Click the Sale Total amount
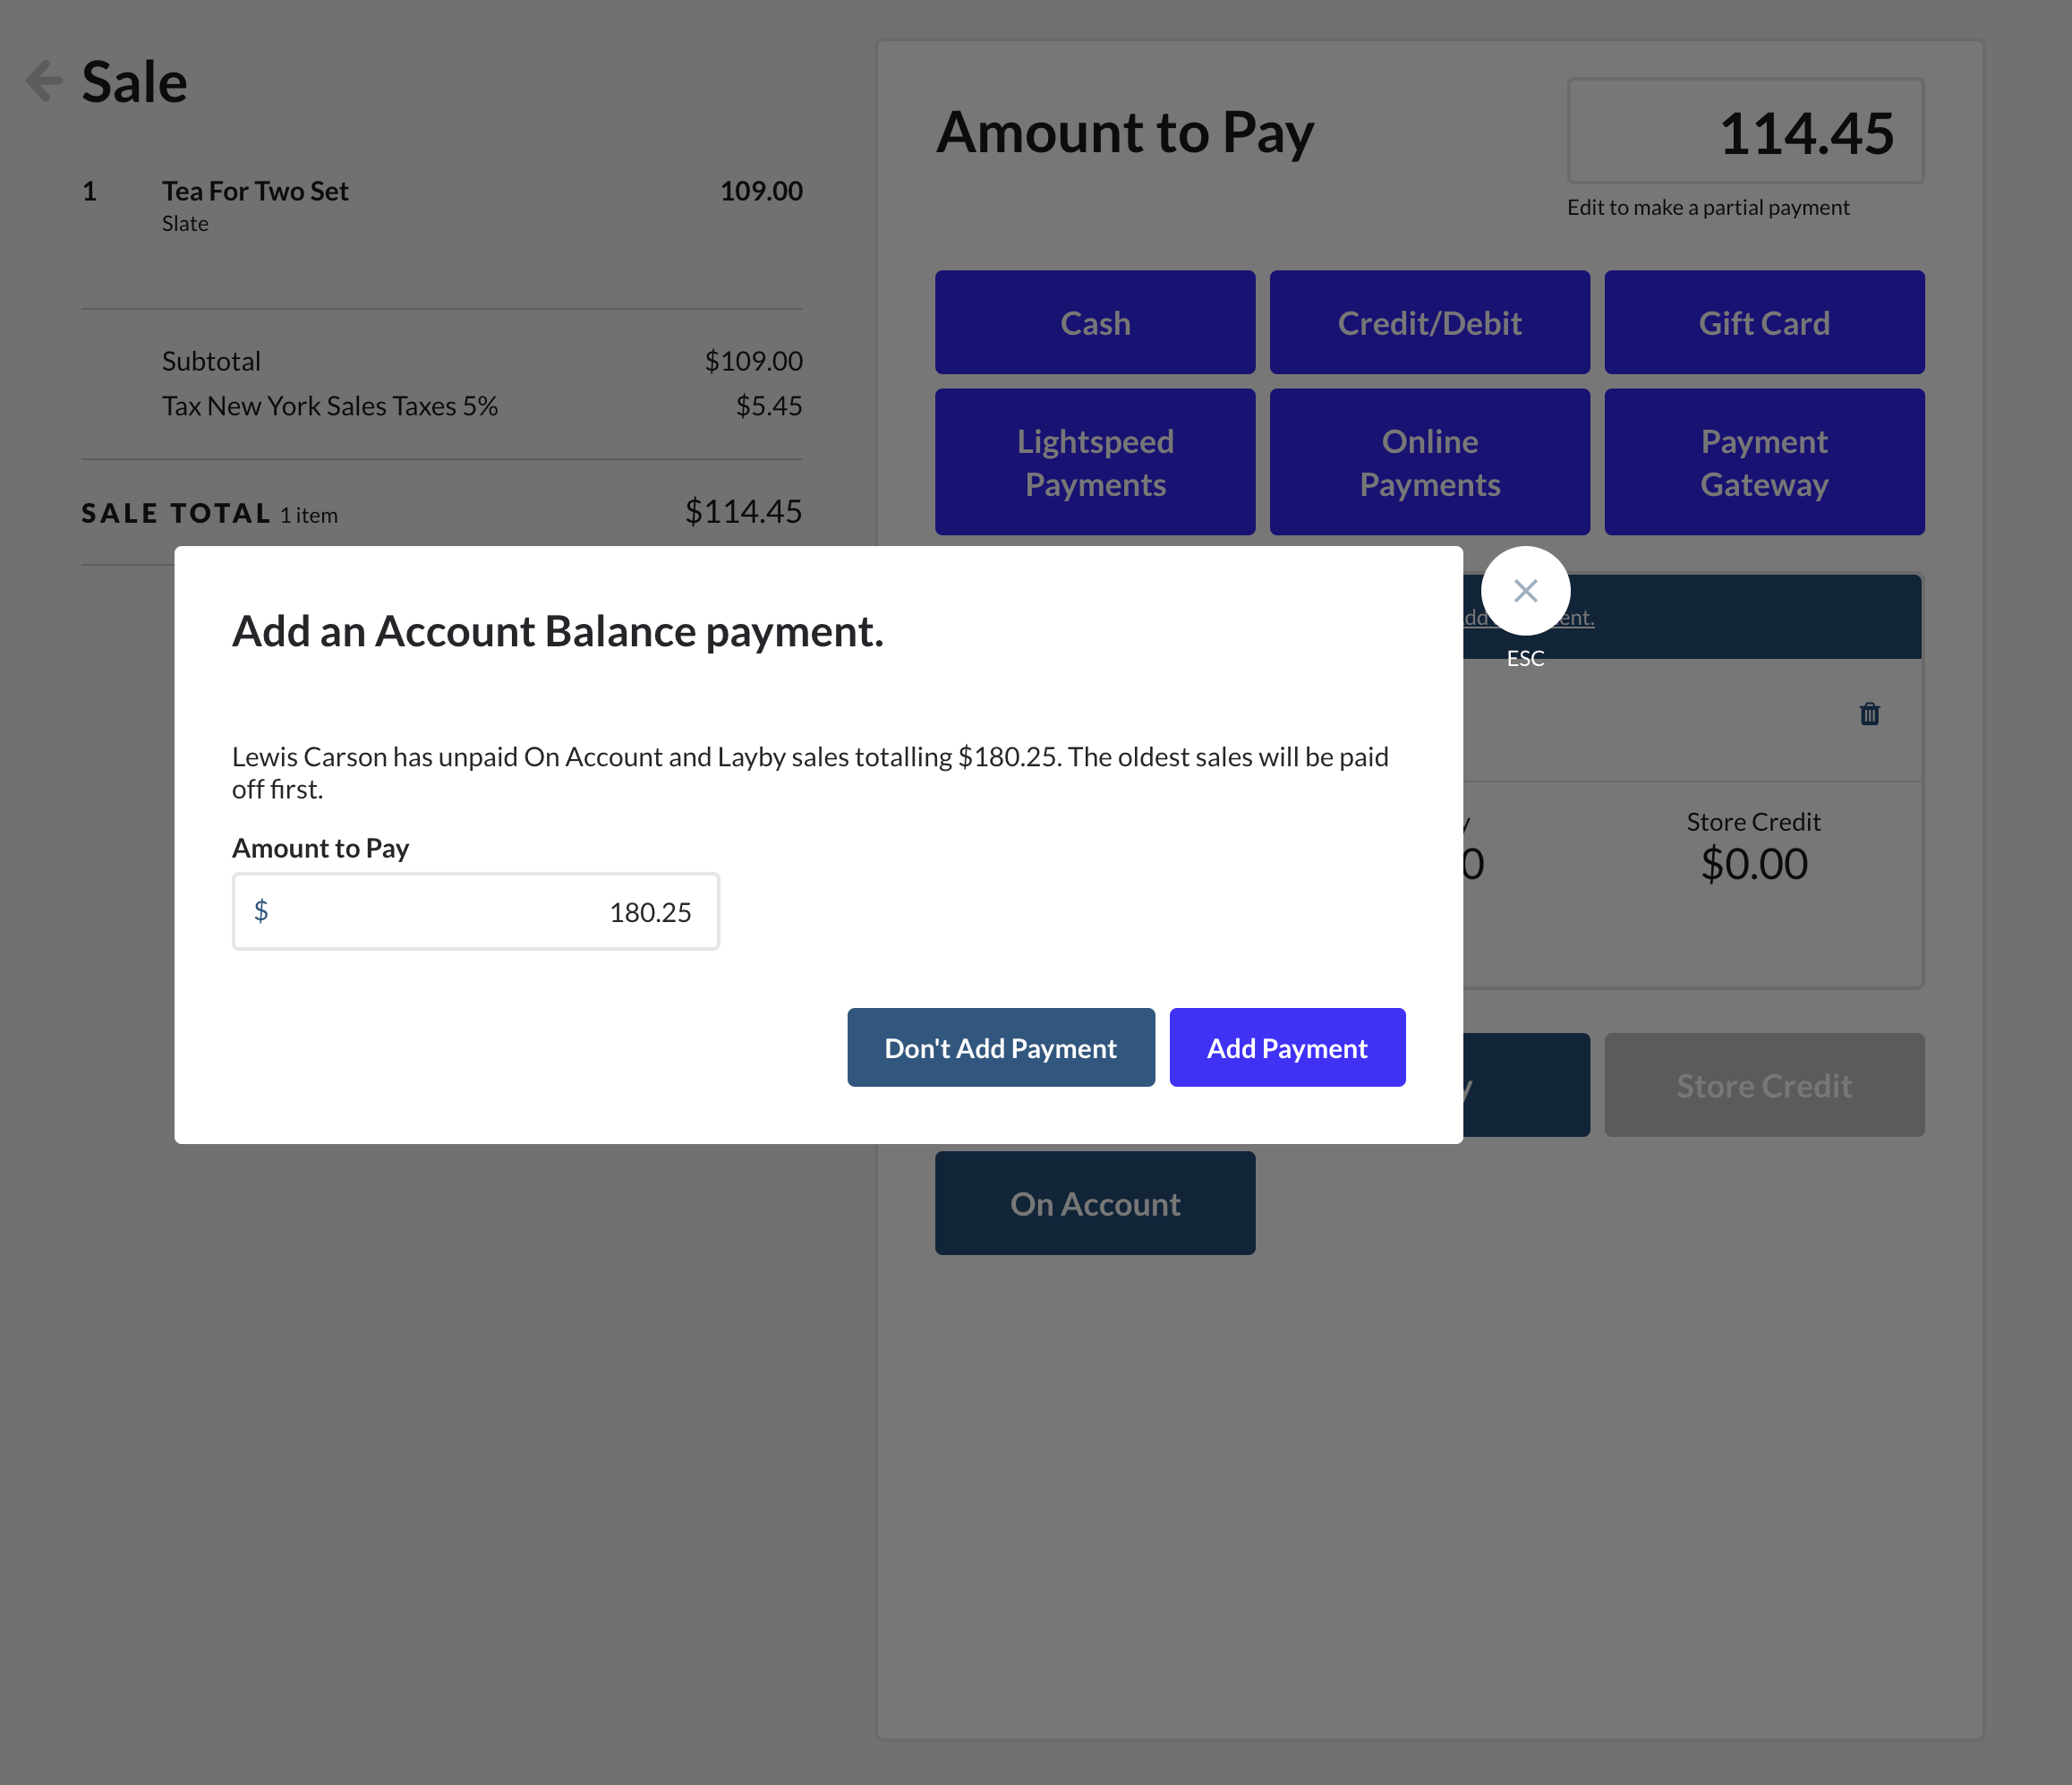The height and width of the screenshot is (1785, 2072). 742,511
